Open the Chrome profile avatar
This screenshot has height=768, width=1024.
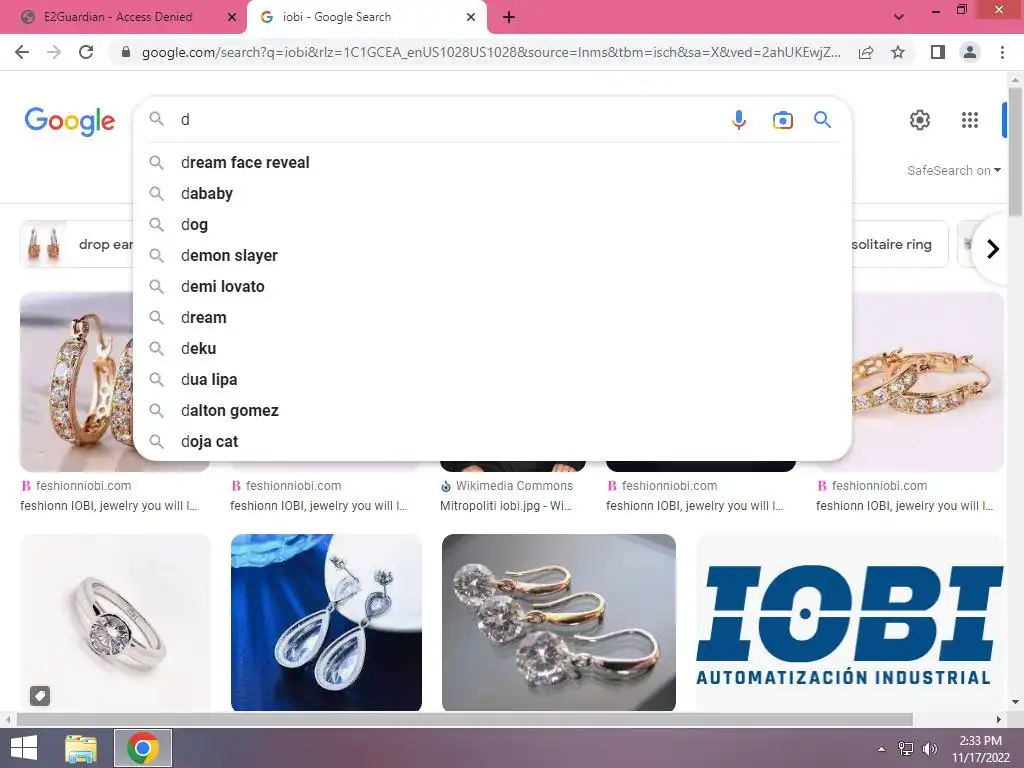[x=970, y=52]
